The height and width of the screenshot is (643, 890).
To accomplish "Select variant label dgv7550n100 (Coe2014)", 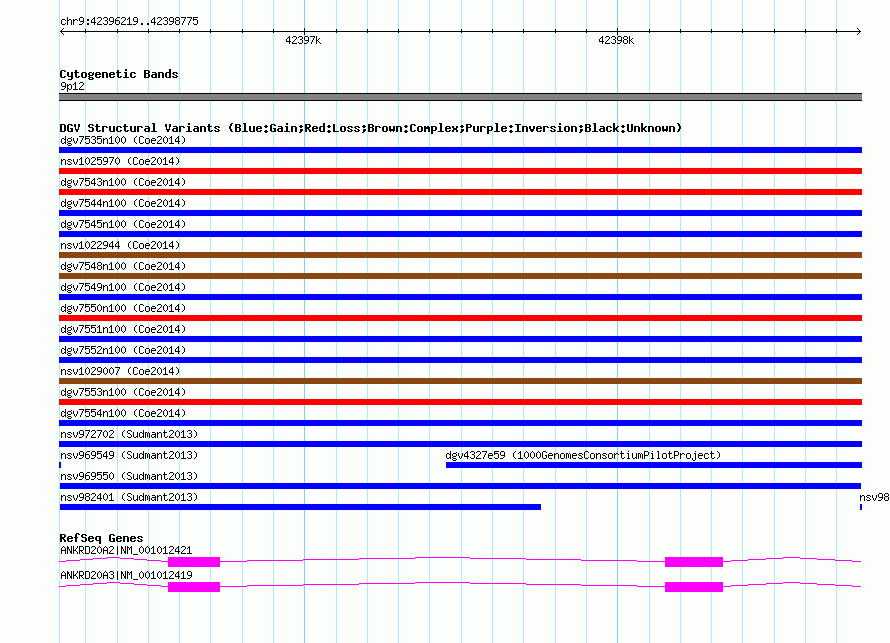I will pos(123,308).
